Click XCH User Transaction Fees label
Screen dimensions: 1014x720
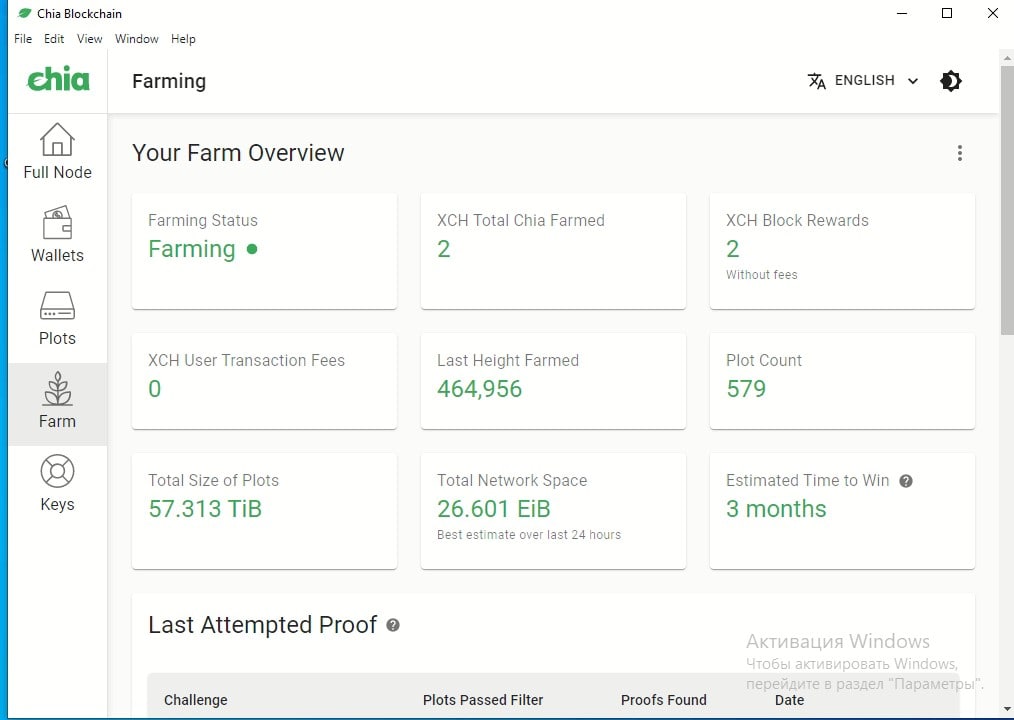[x=246, y=360]
